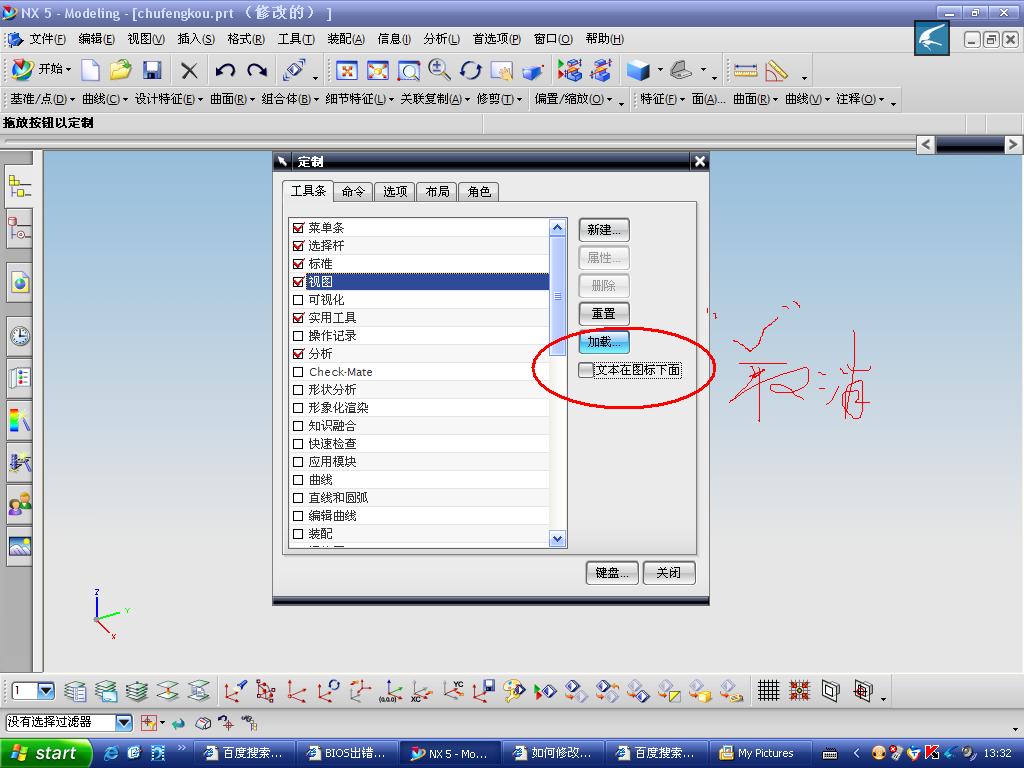Open the 插入 menu

pos(196,39)
